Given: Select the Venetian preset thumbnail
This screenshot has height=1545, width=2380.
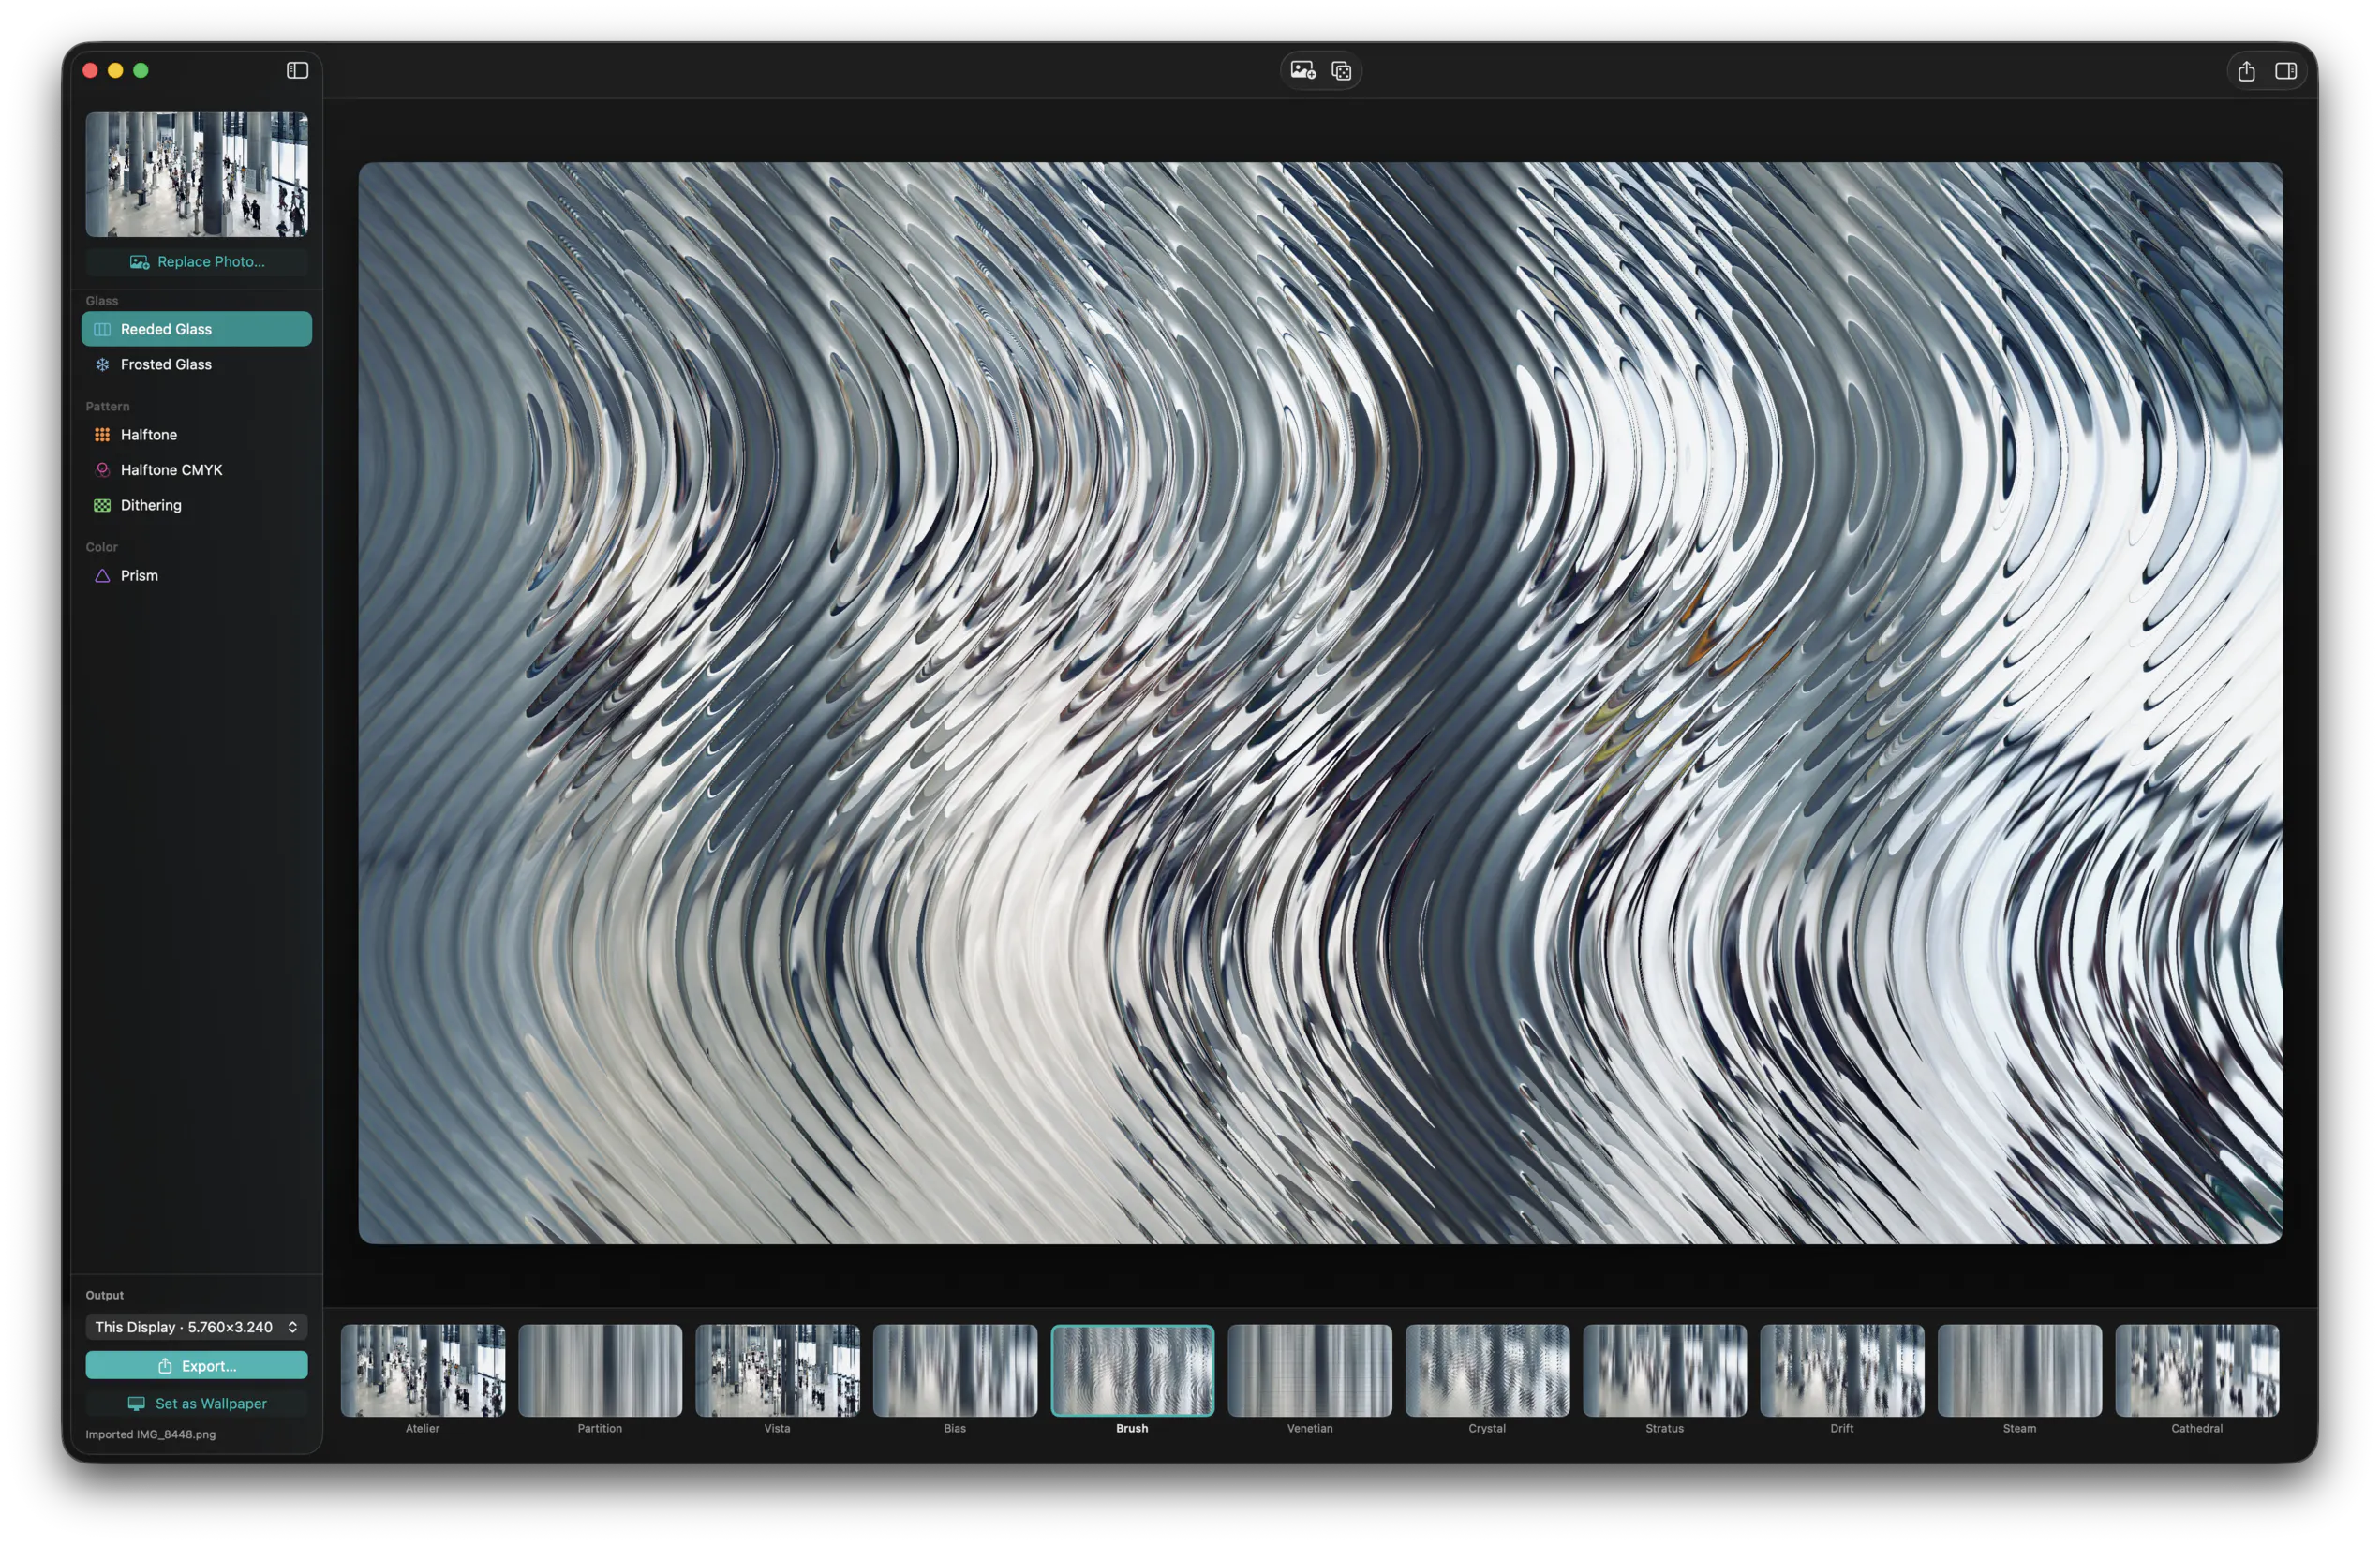Looking at the screenshot, I should pyautogui.click(x=1310, y=1370).
